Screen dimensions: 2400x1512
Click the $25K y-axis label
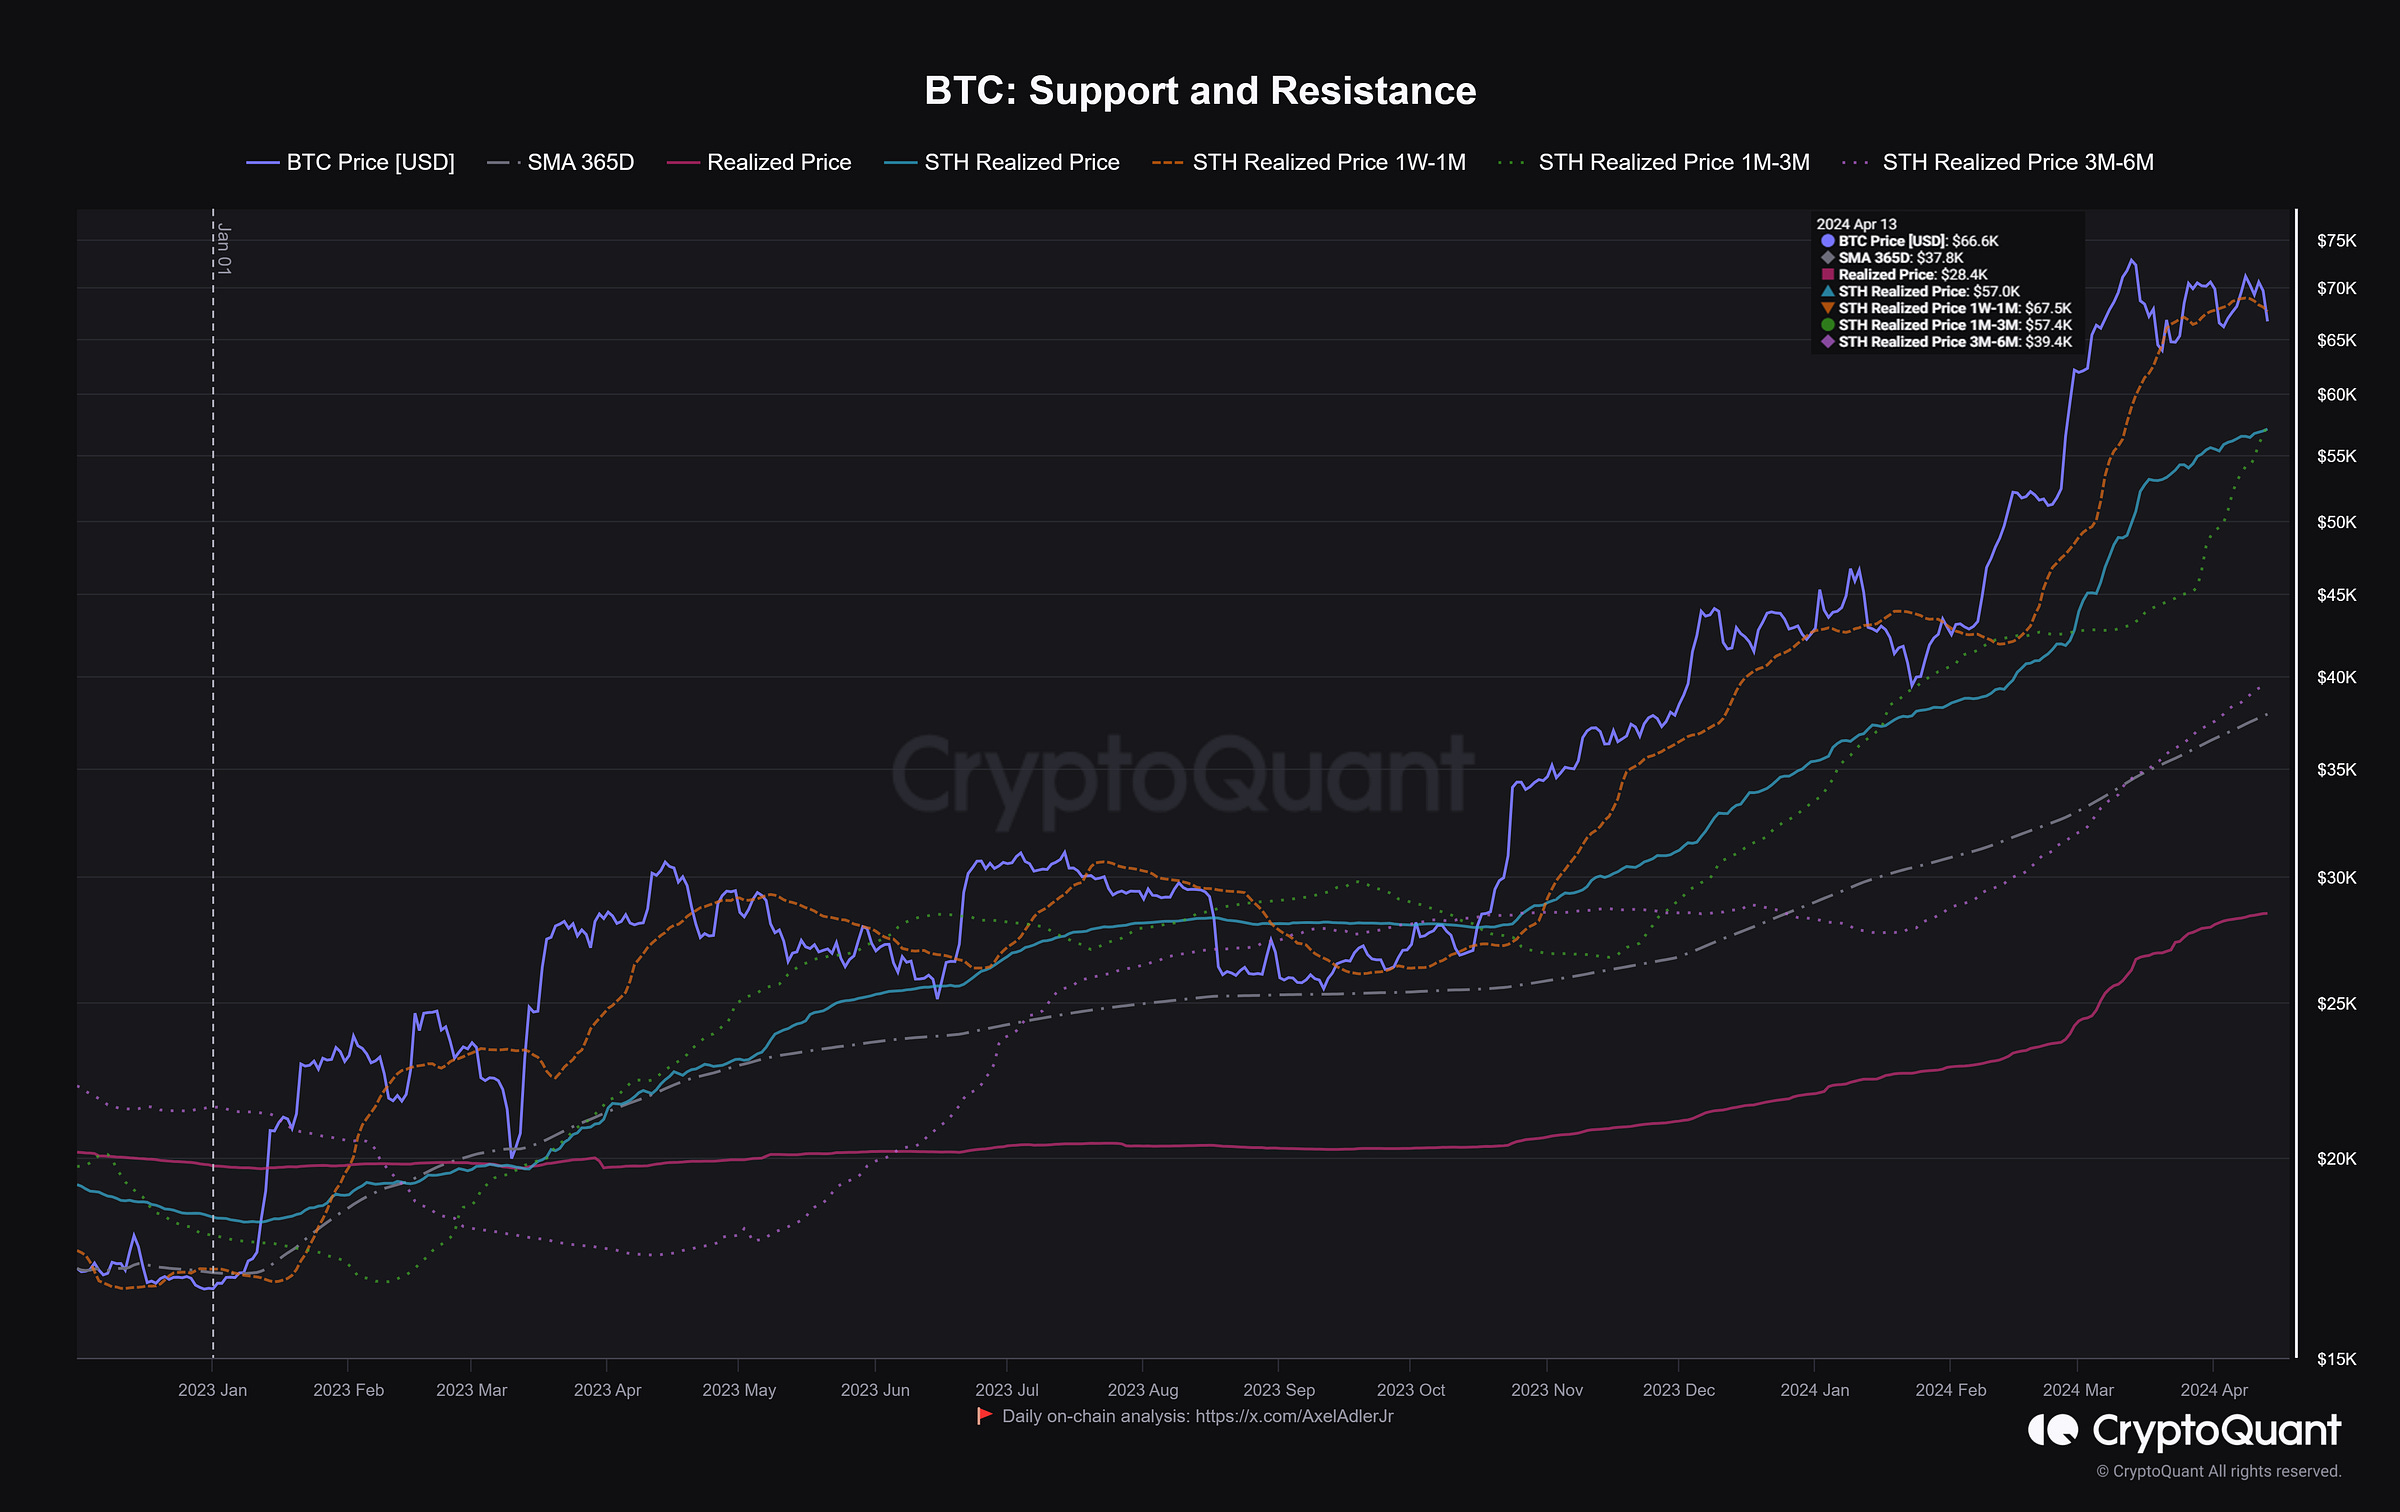[x=2336, y=1003]
